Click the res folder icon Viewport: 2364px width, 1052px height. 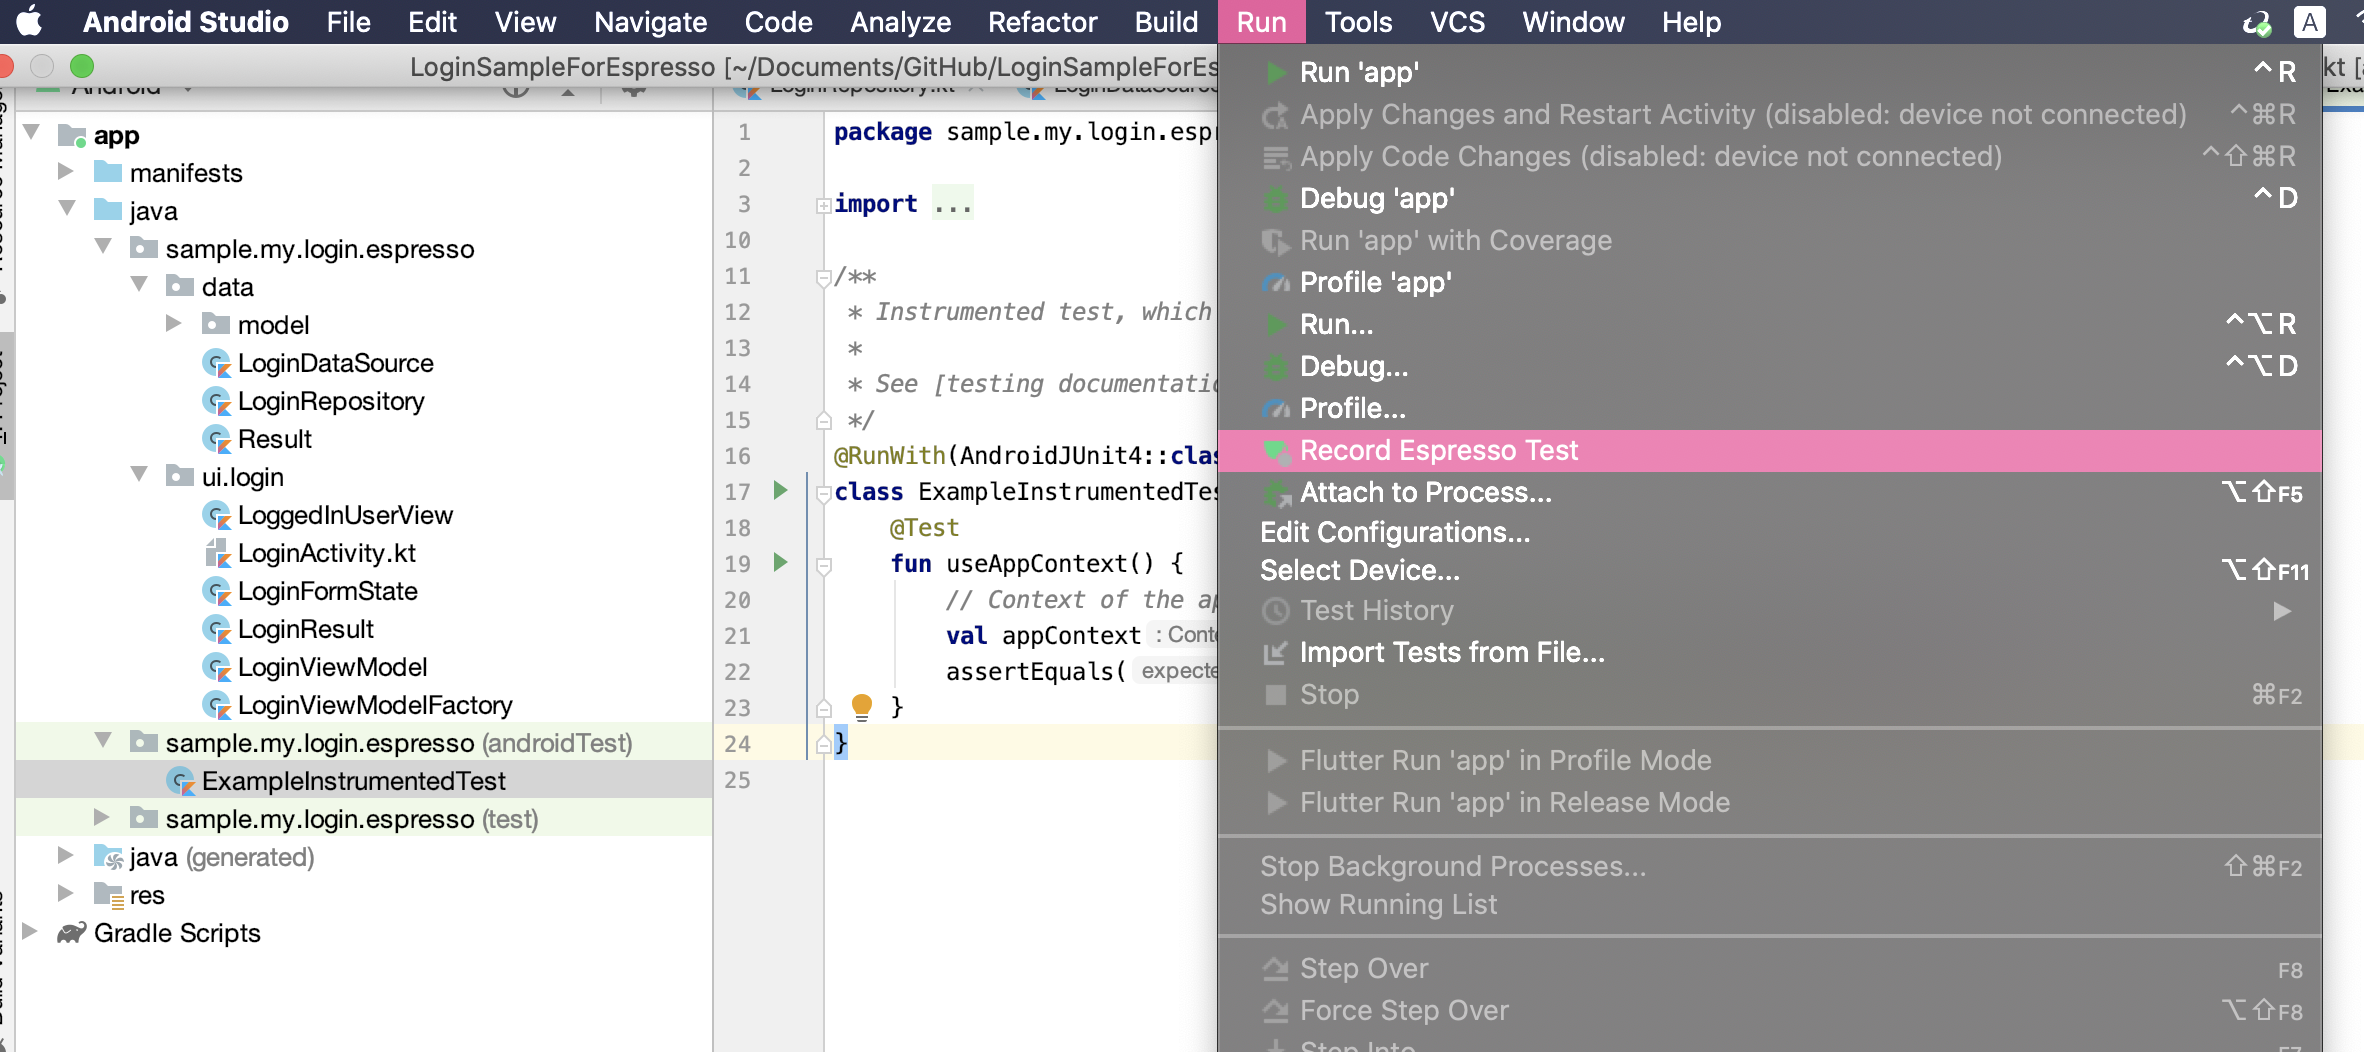click(x=108, y=895)
